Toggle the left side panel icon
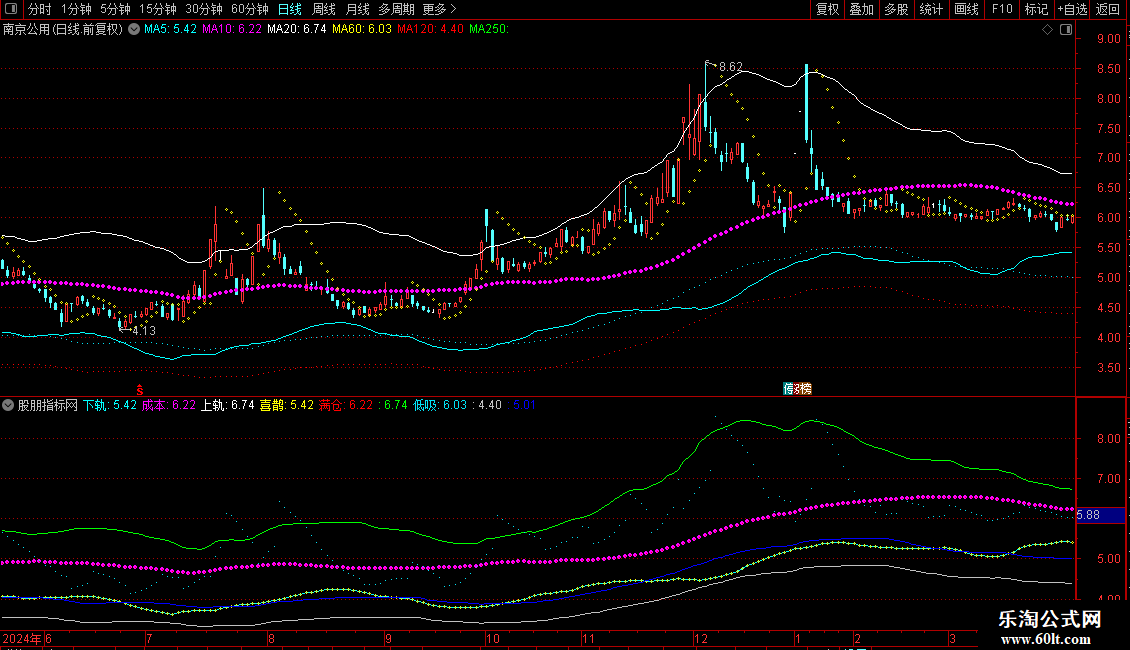The width and height of the screenshot is (1130, 650). [x=11, y=9]
